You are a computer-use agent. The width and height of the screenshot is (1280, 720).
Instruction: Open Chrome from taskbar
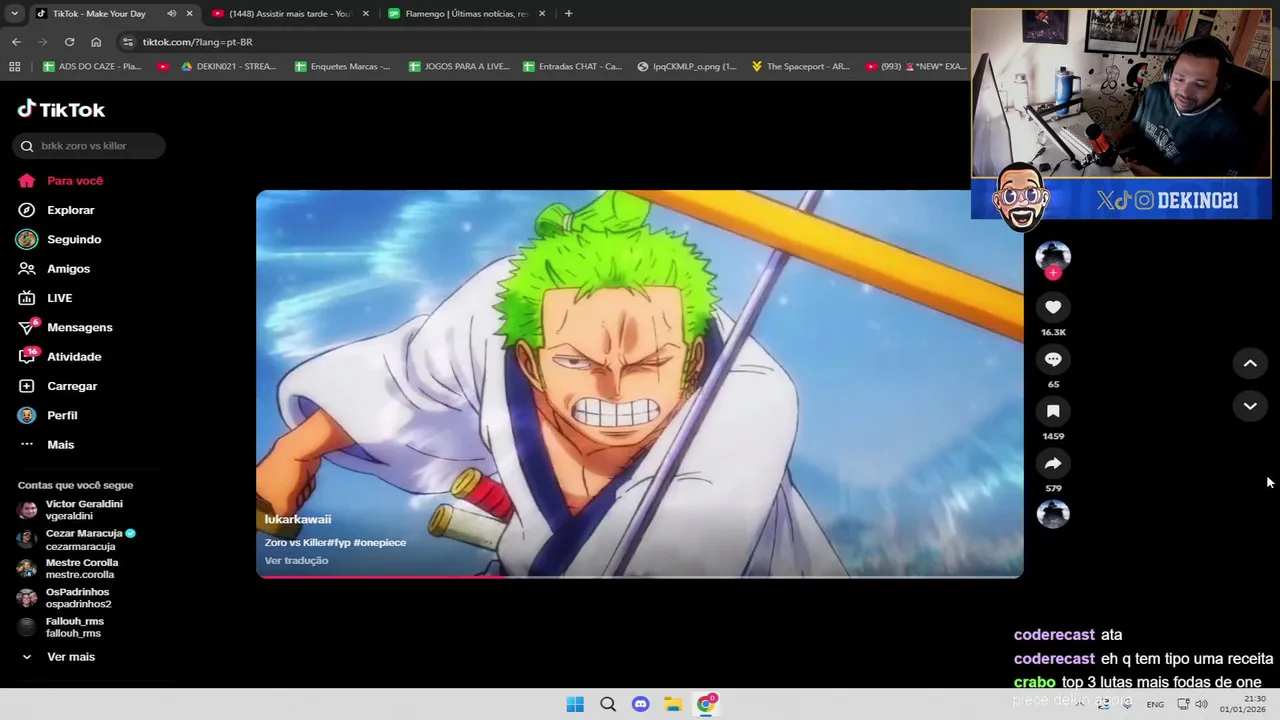706,704
